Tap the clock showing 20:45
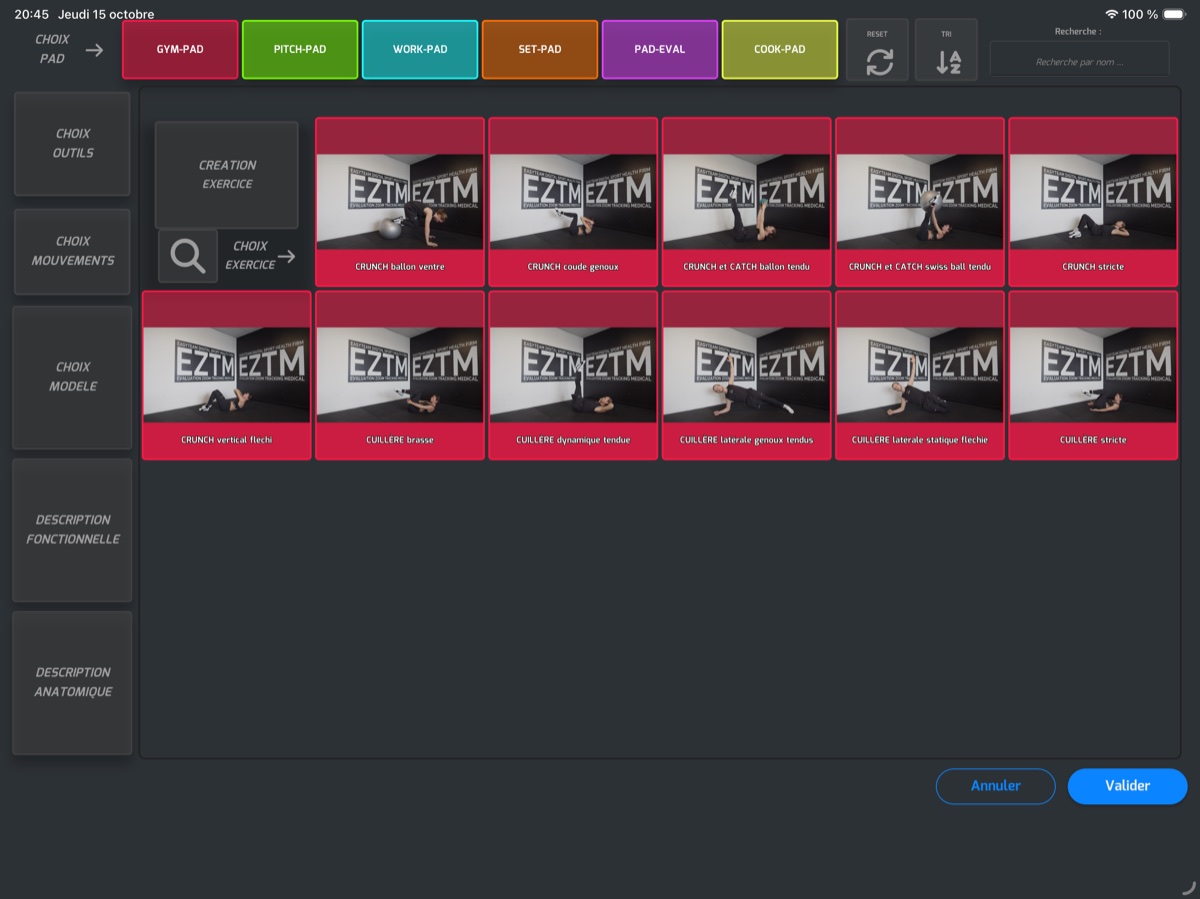This screenshot has height=899, width=1200. [x=31, y=14]
